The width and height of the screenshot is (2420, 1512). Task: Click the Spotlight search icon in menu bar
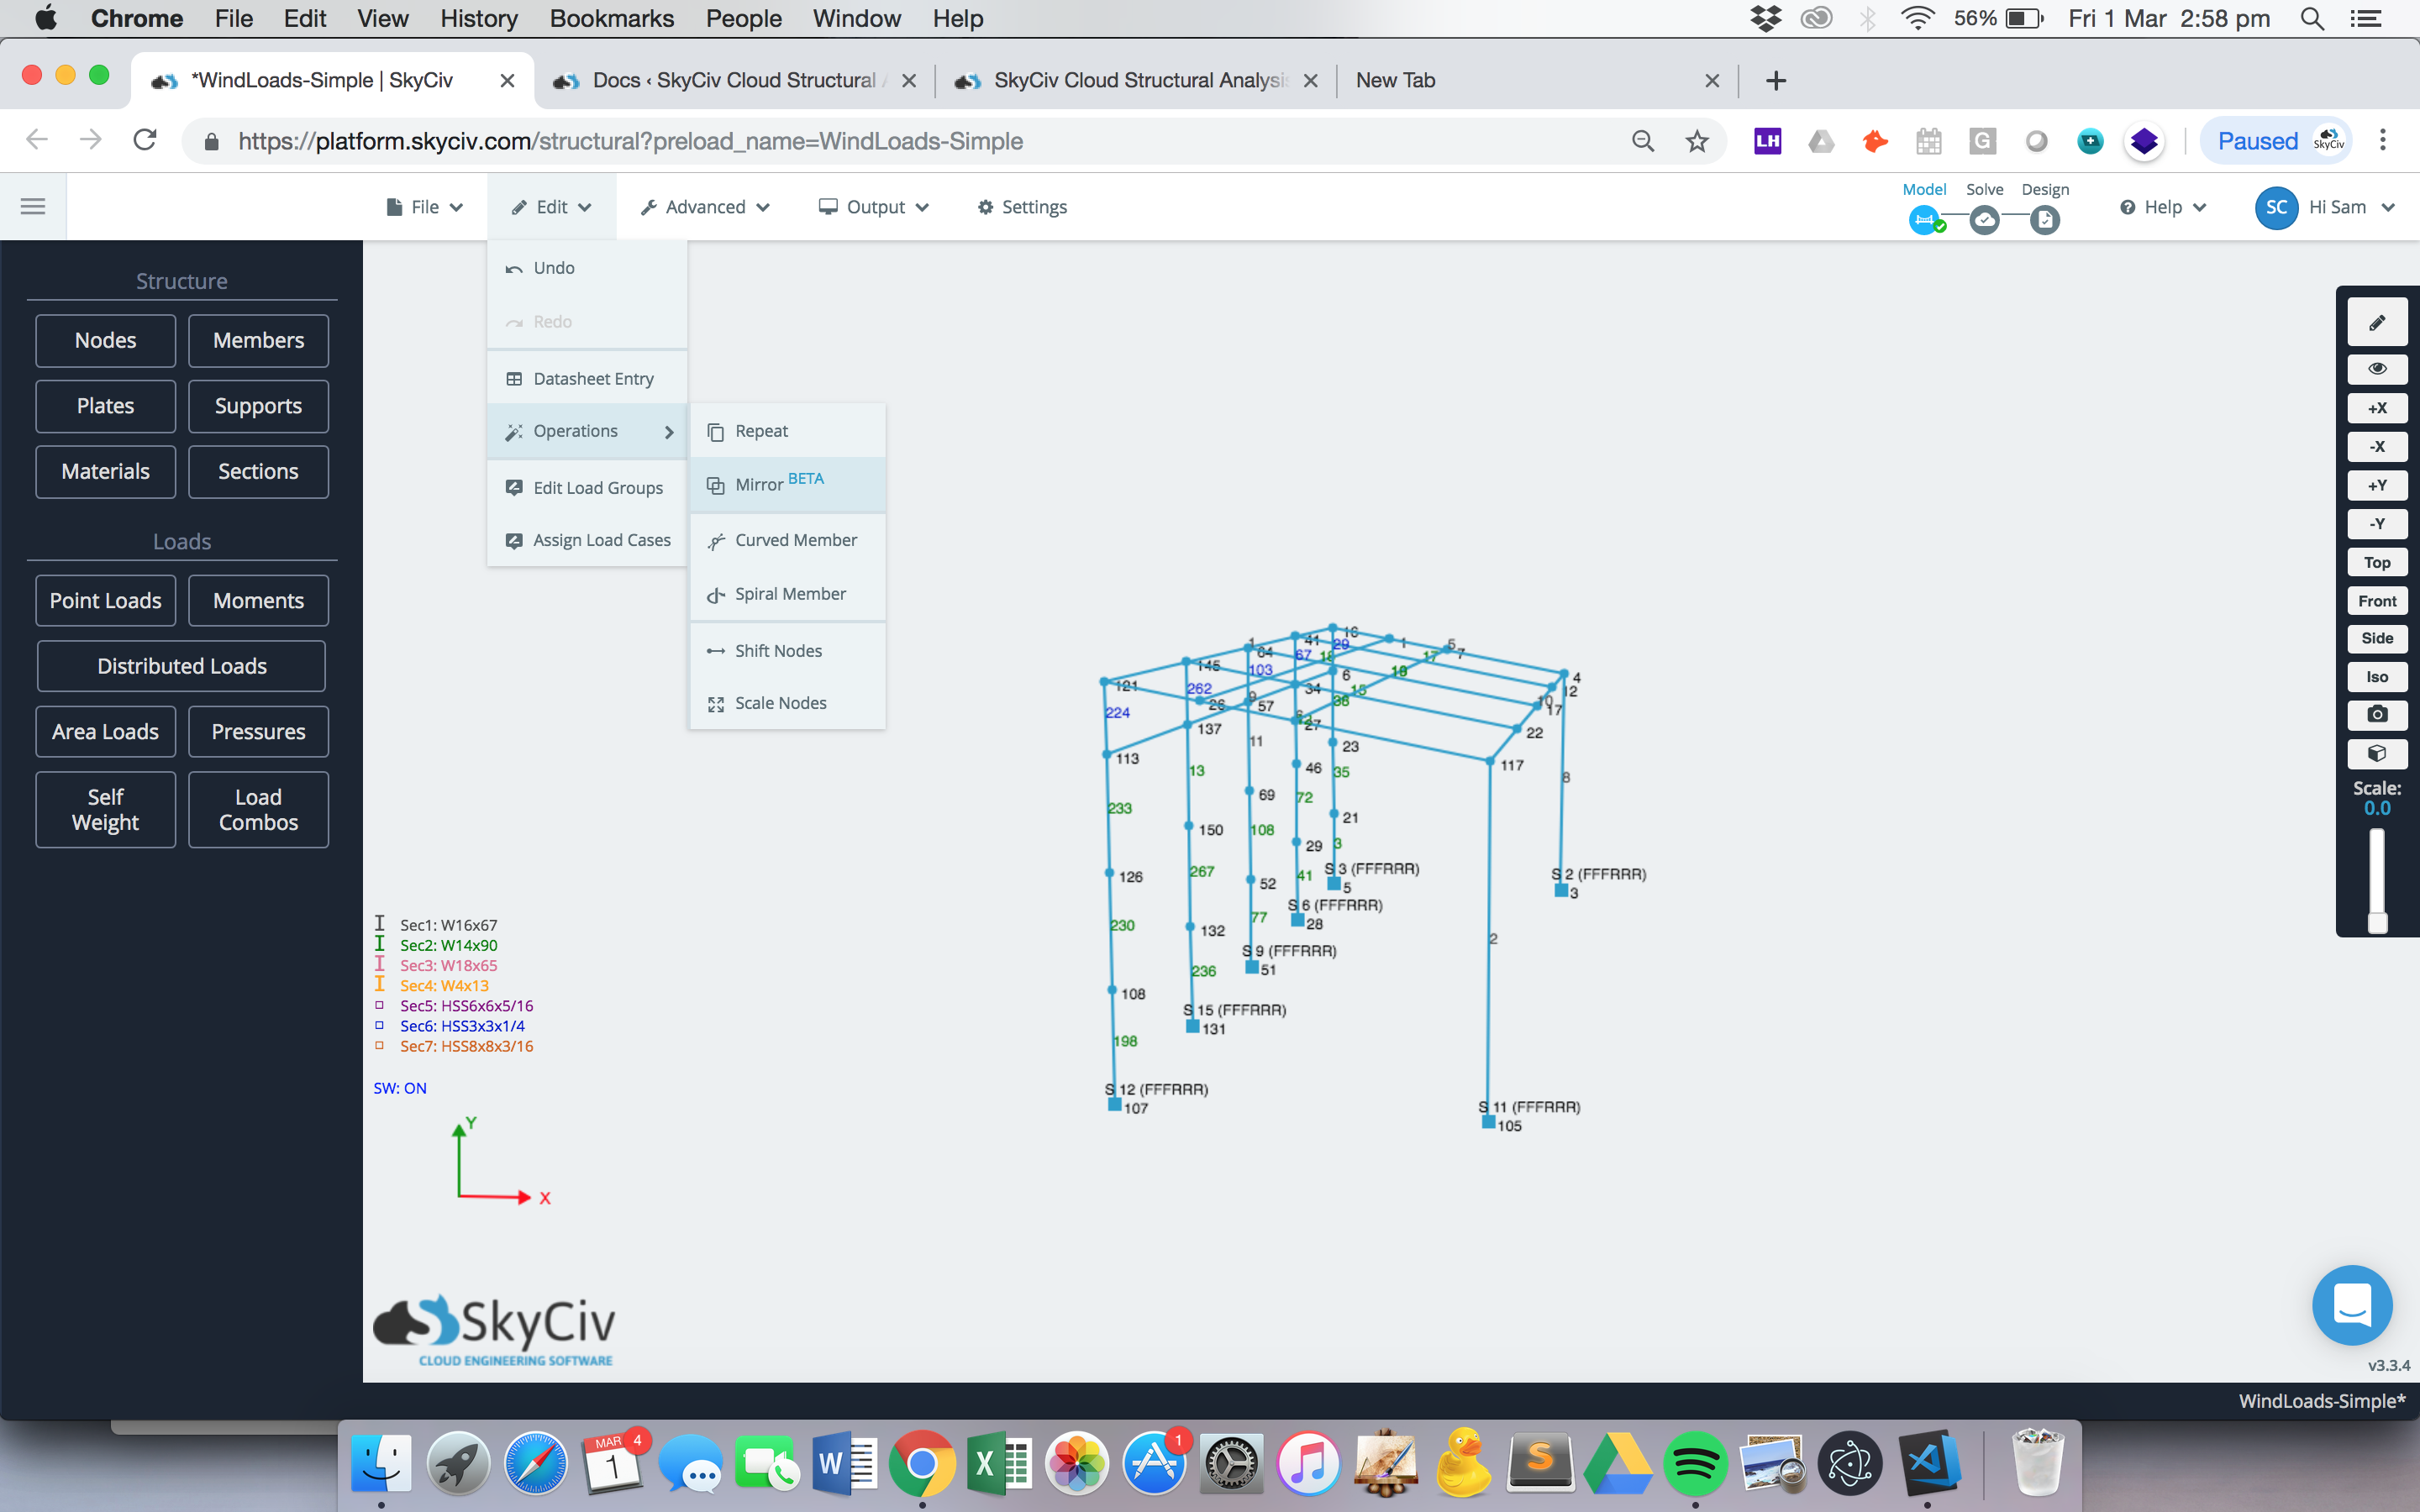[x=2311, y=18]
